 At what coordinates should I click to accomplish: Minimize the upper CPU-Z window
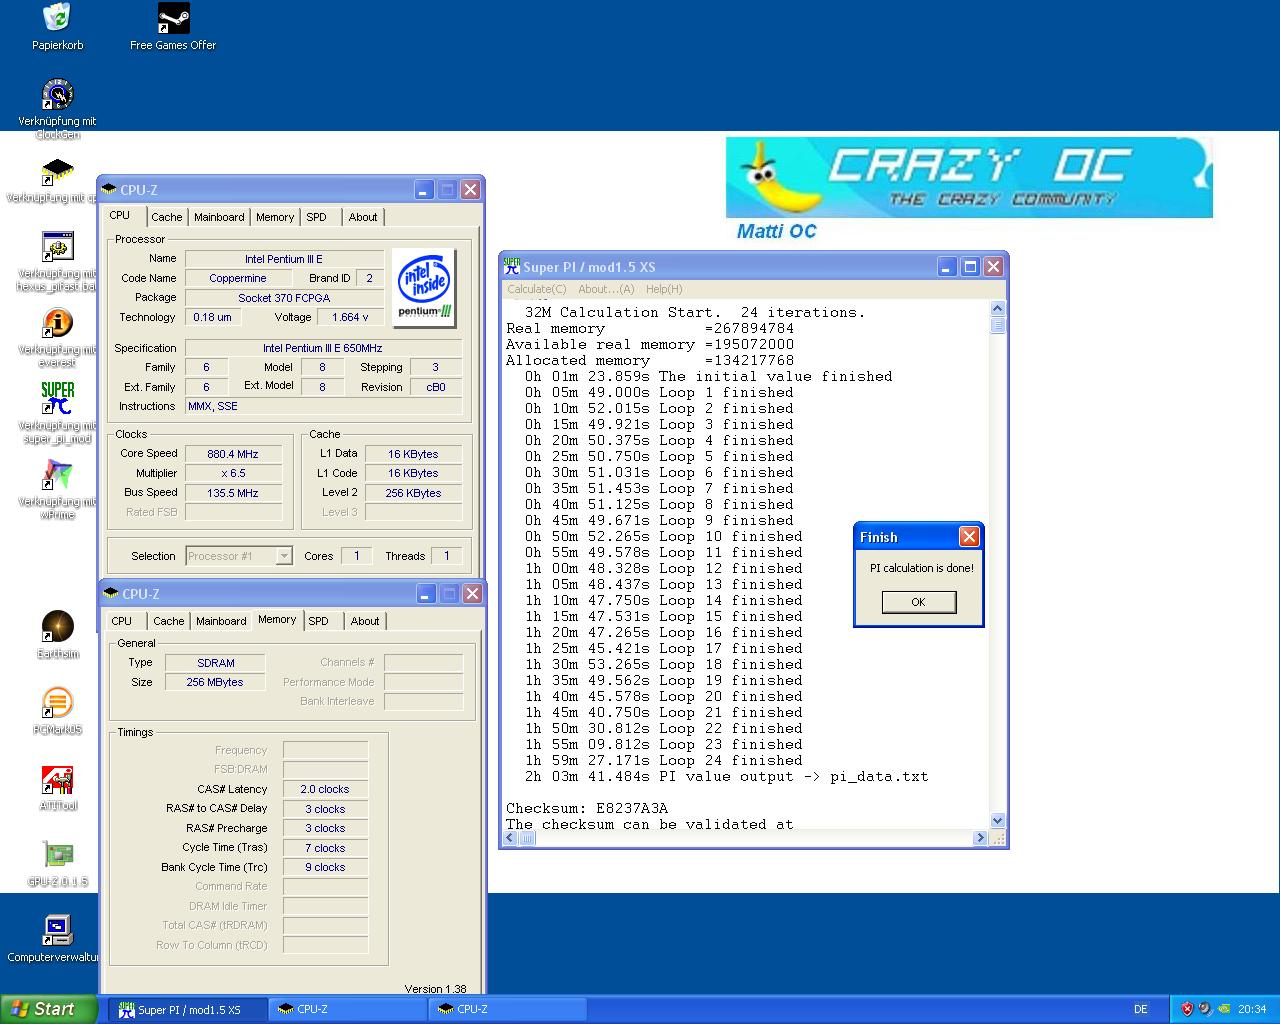424,189
